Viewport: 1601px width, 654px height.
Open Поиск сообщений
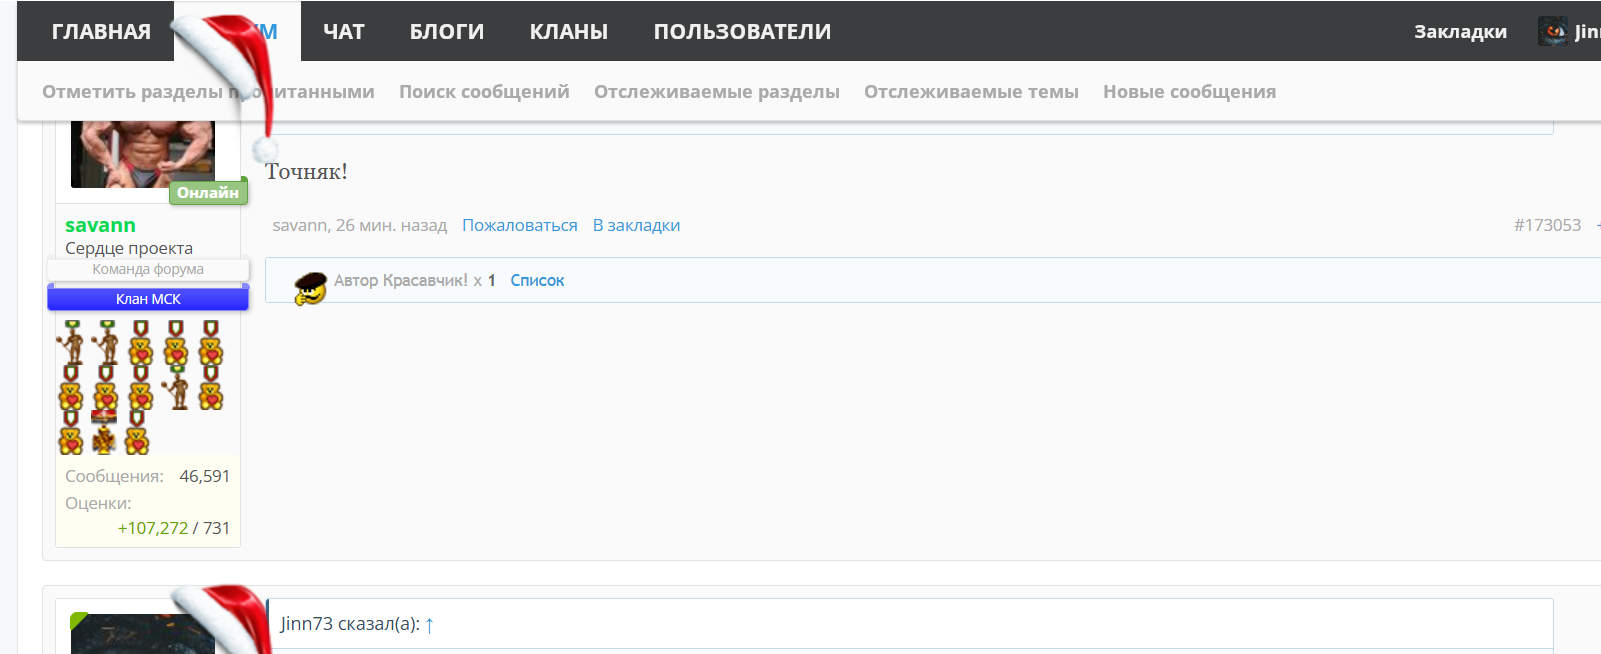click(x=484, y=91)
